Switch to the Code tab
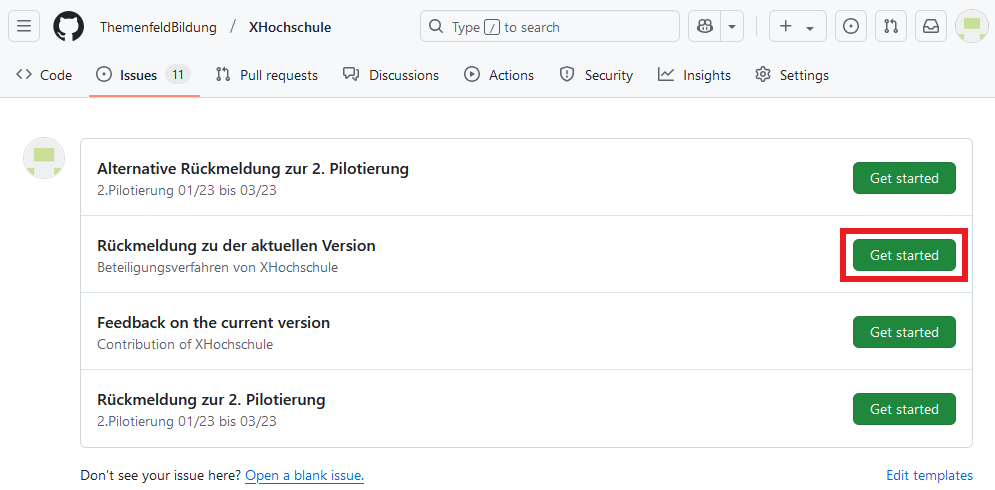The height and width of the screenshot is (490, 995). pyautogui.click(x=44, y=75)
